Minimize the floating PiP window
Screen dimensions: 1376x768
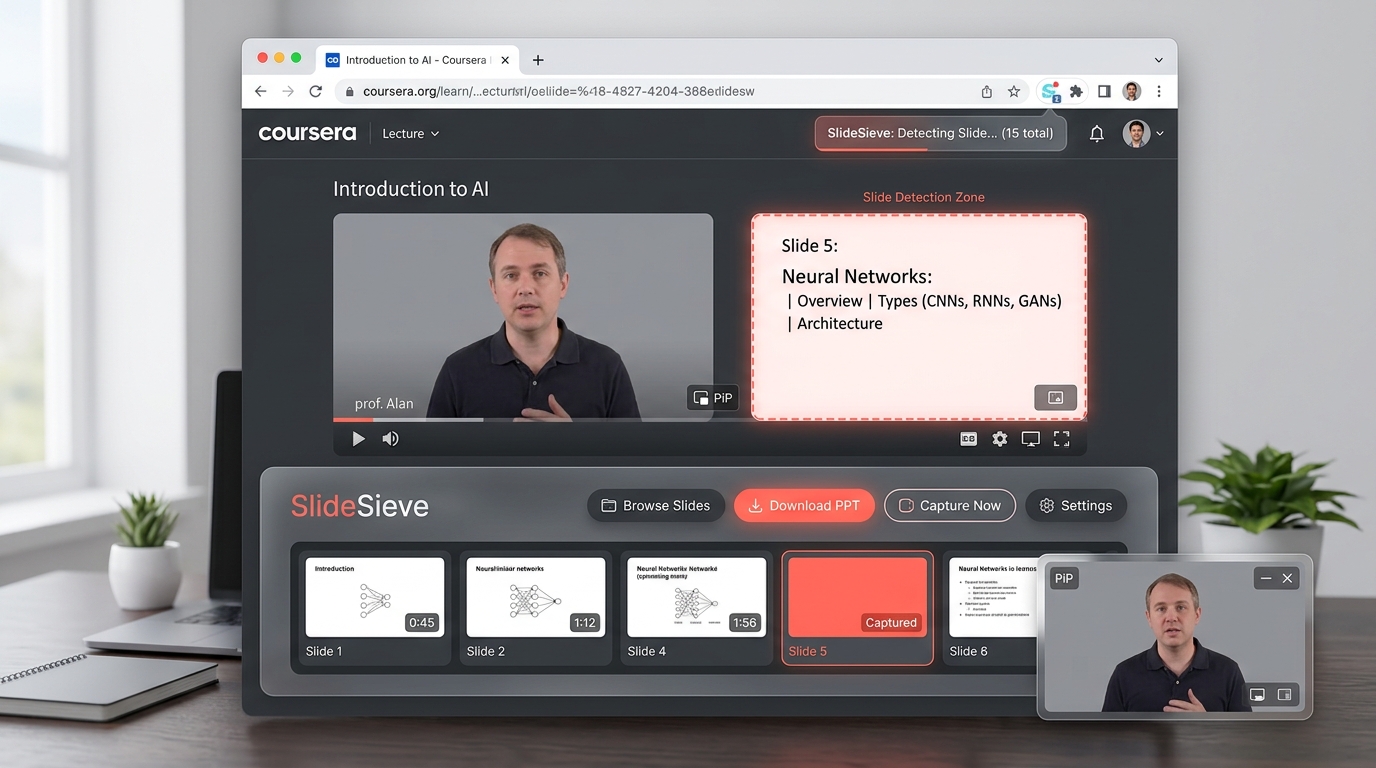(x=1266, y=578)
